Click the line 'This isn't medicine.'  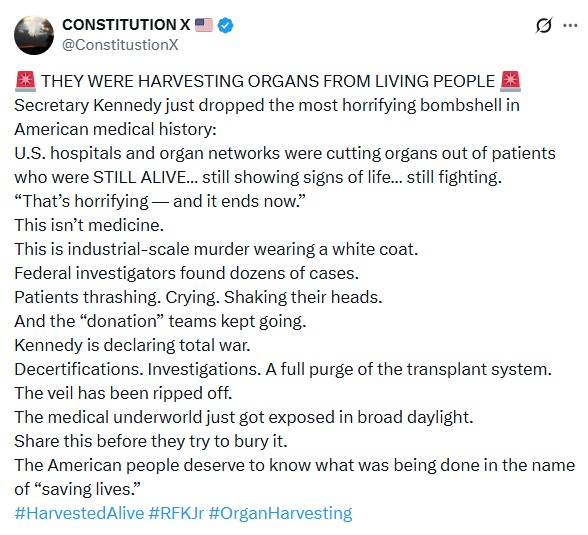(x=89, y=225)
